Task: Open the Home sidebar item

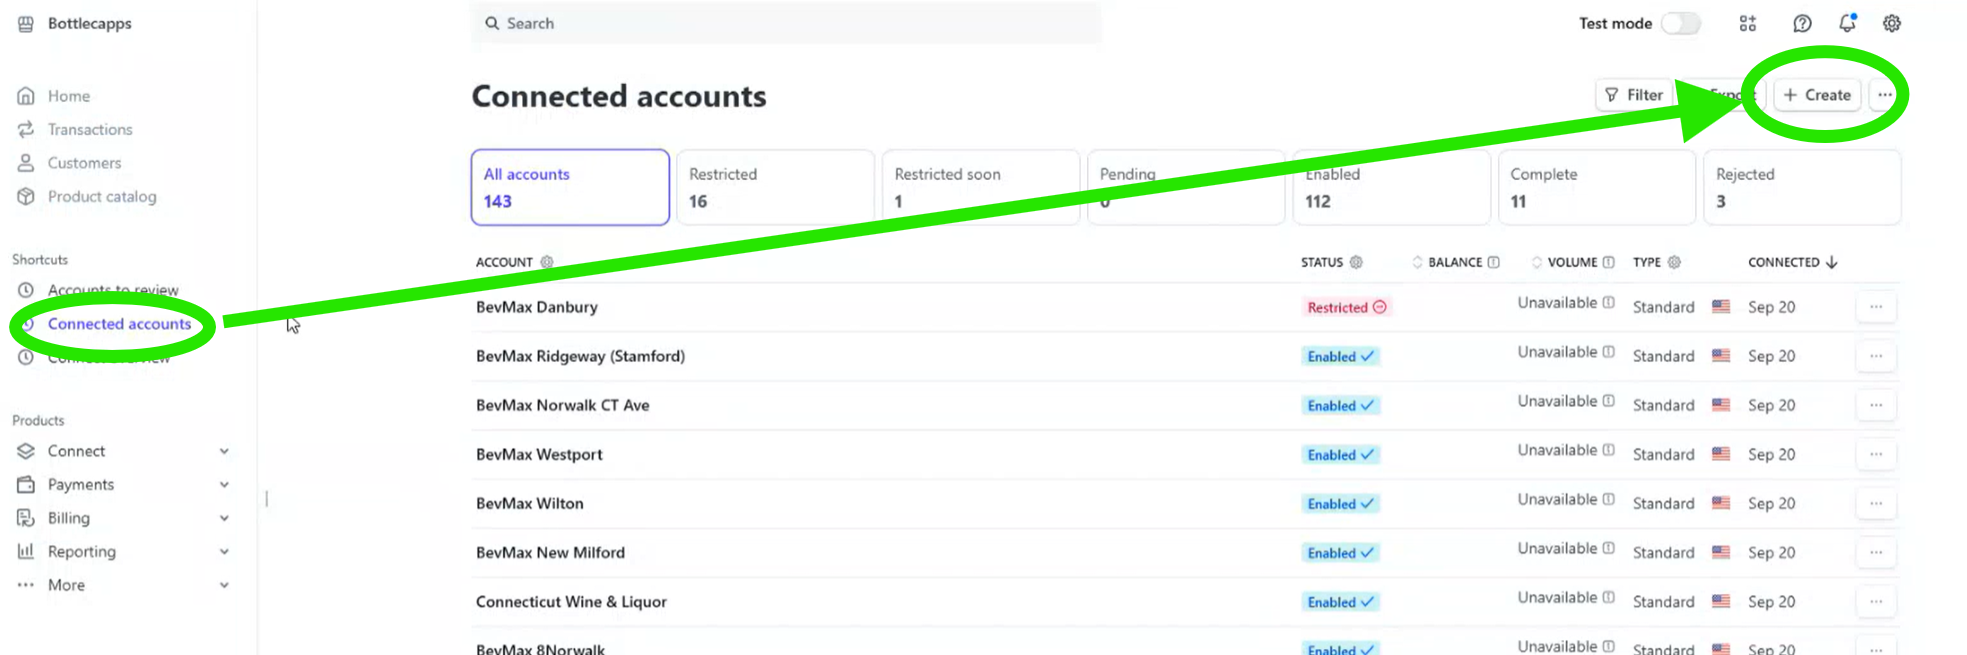Action: [x=68, y=96]
